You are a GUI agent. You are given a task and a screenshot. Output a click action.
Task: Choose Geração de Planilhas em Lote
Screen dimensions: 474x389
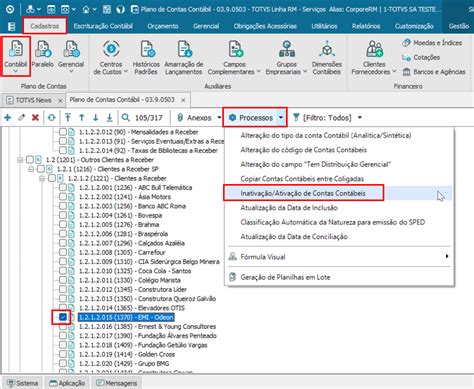coord(285,277)
